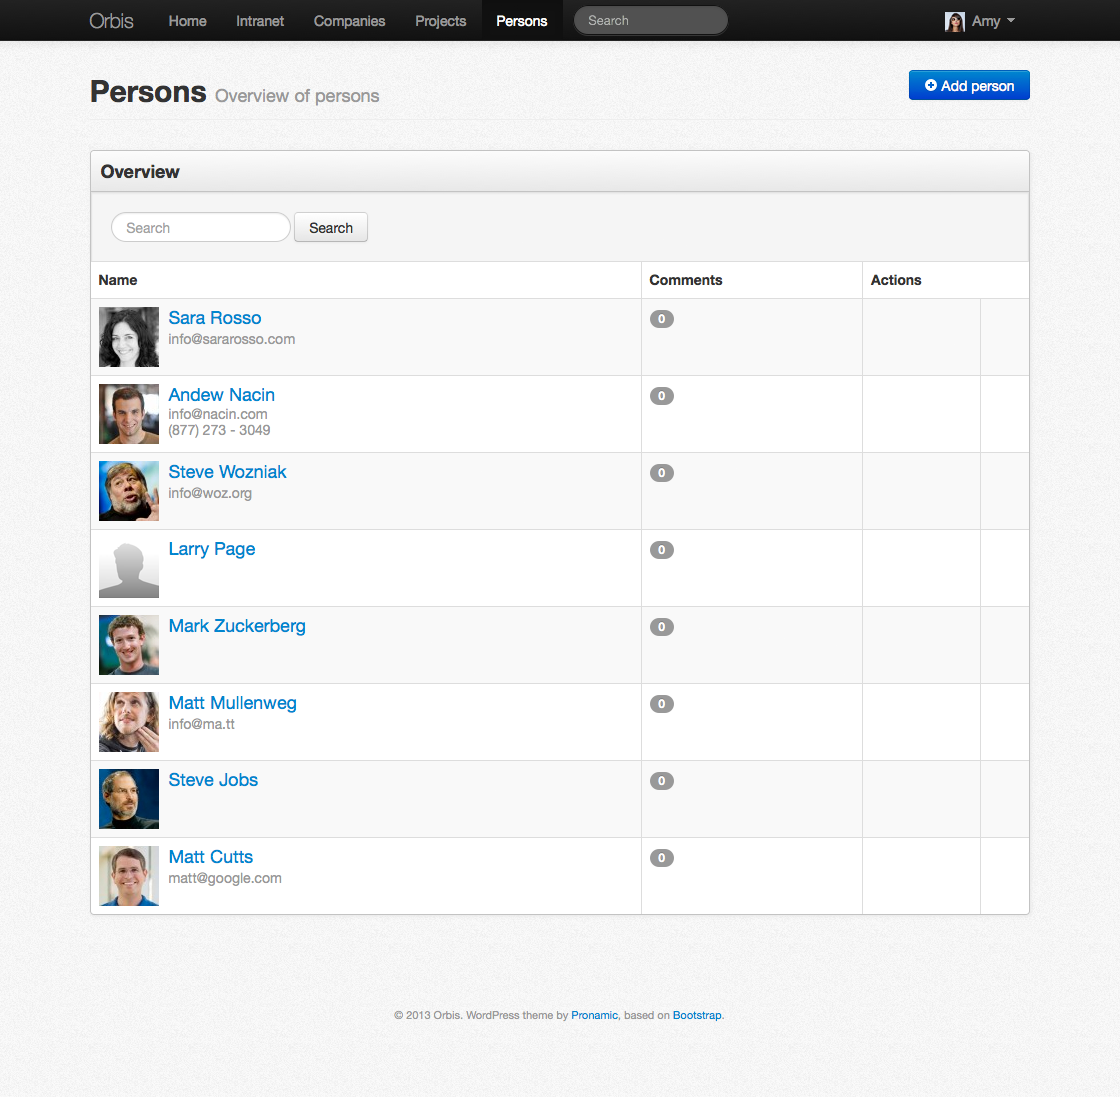
Task: Select the Persons nav tab
Action: click(x=522, y=21)
